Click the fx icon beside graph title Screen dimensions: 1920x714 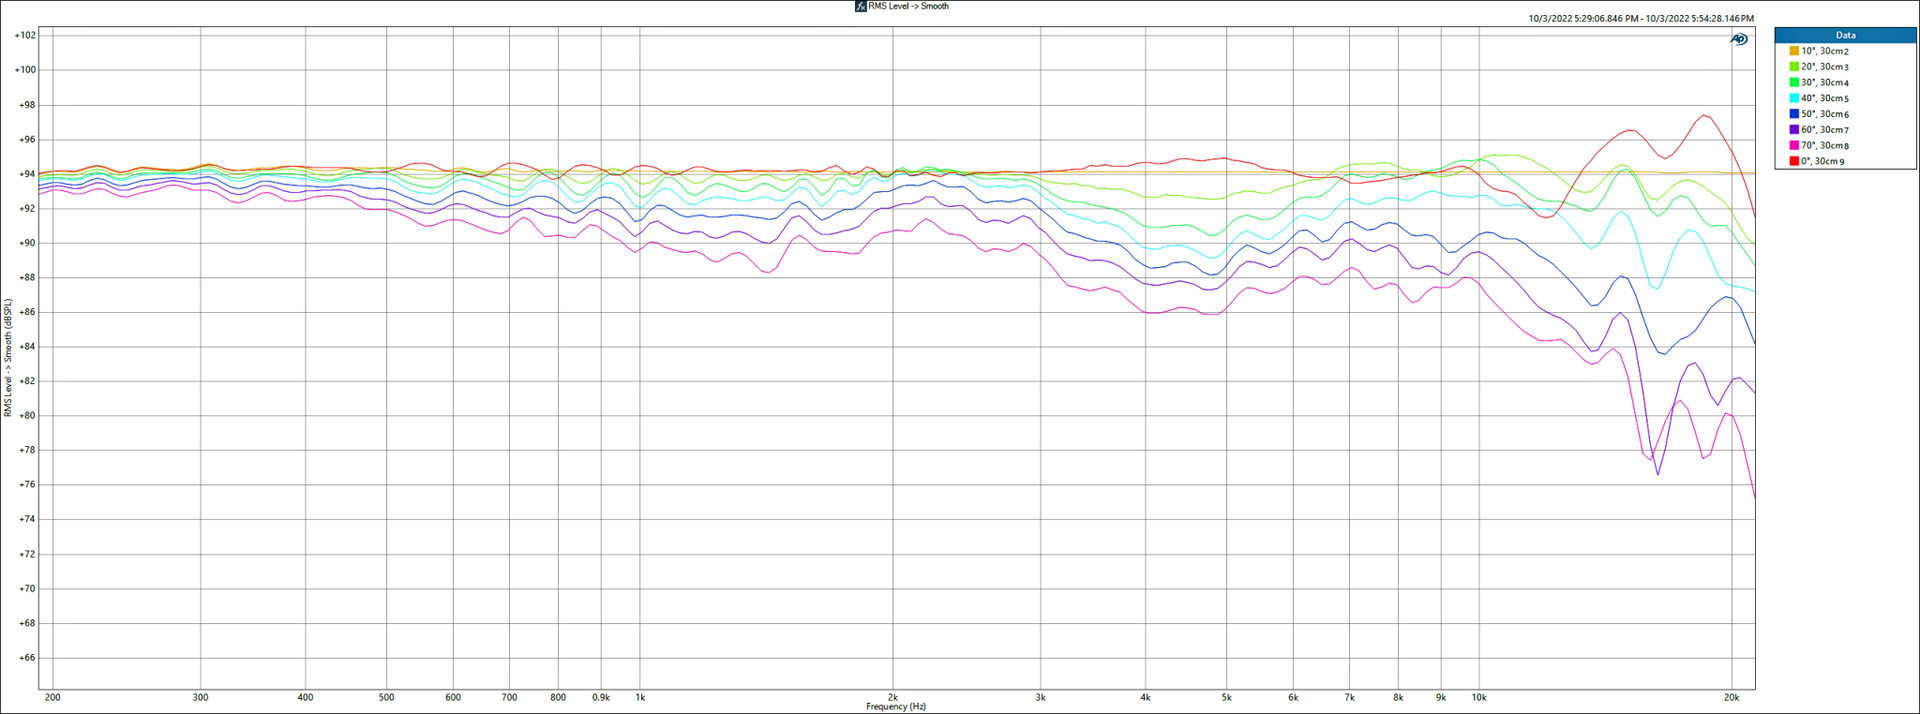pos(860,6)
